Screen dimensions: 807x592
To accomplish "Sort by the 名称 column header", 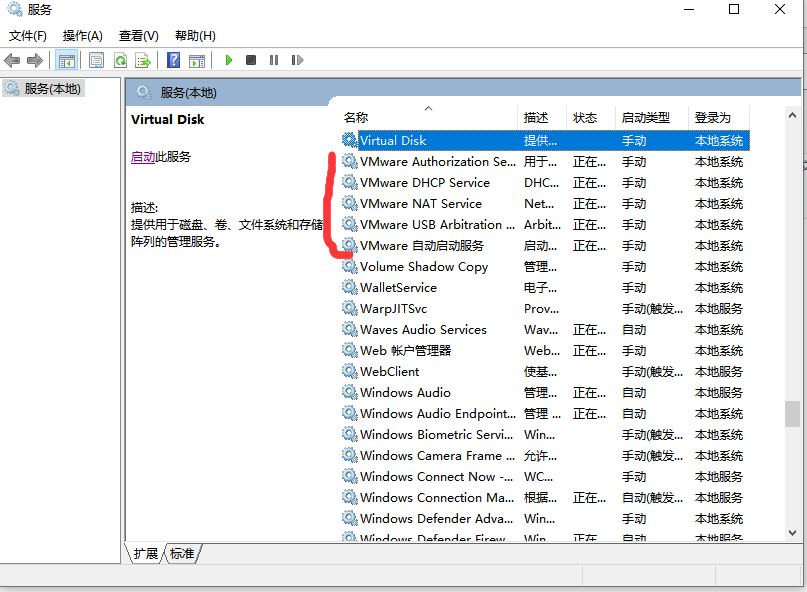I will [430, 117].
